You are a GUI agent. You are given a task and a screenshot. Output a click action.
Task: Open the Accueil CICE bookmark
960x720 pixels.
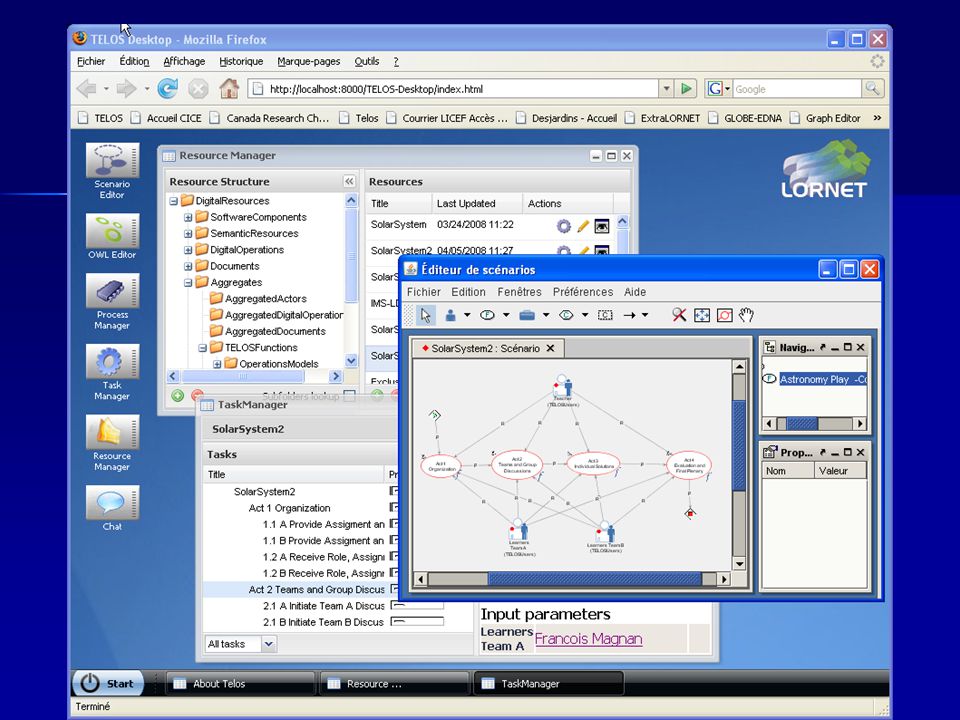167,118
